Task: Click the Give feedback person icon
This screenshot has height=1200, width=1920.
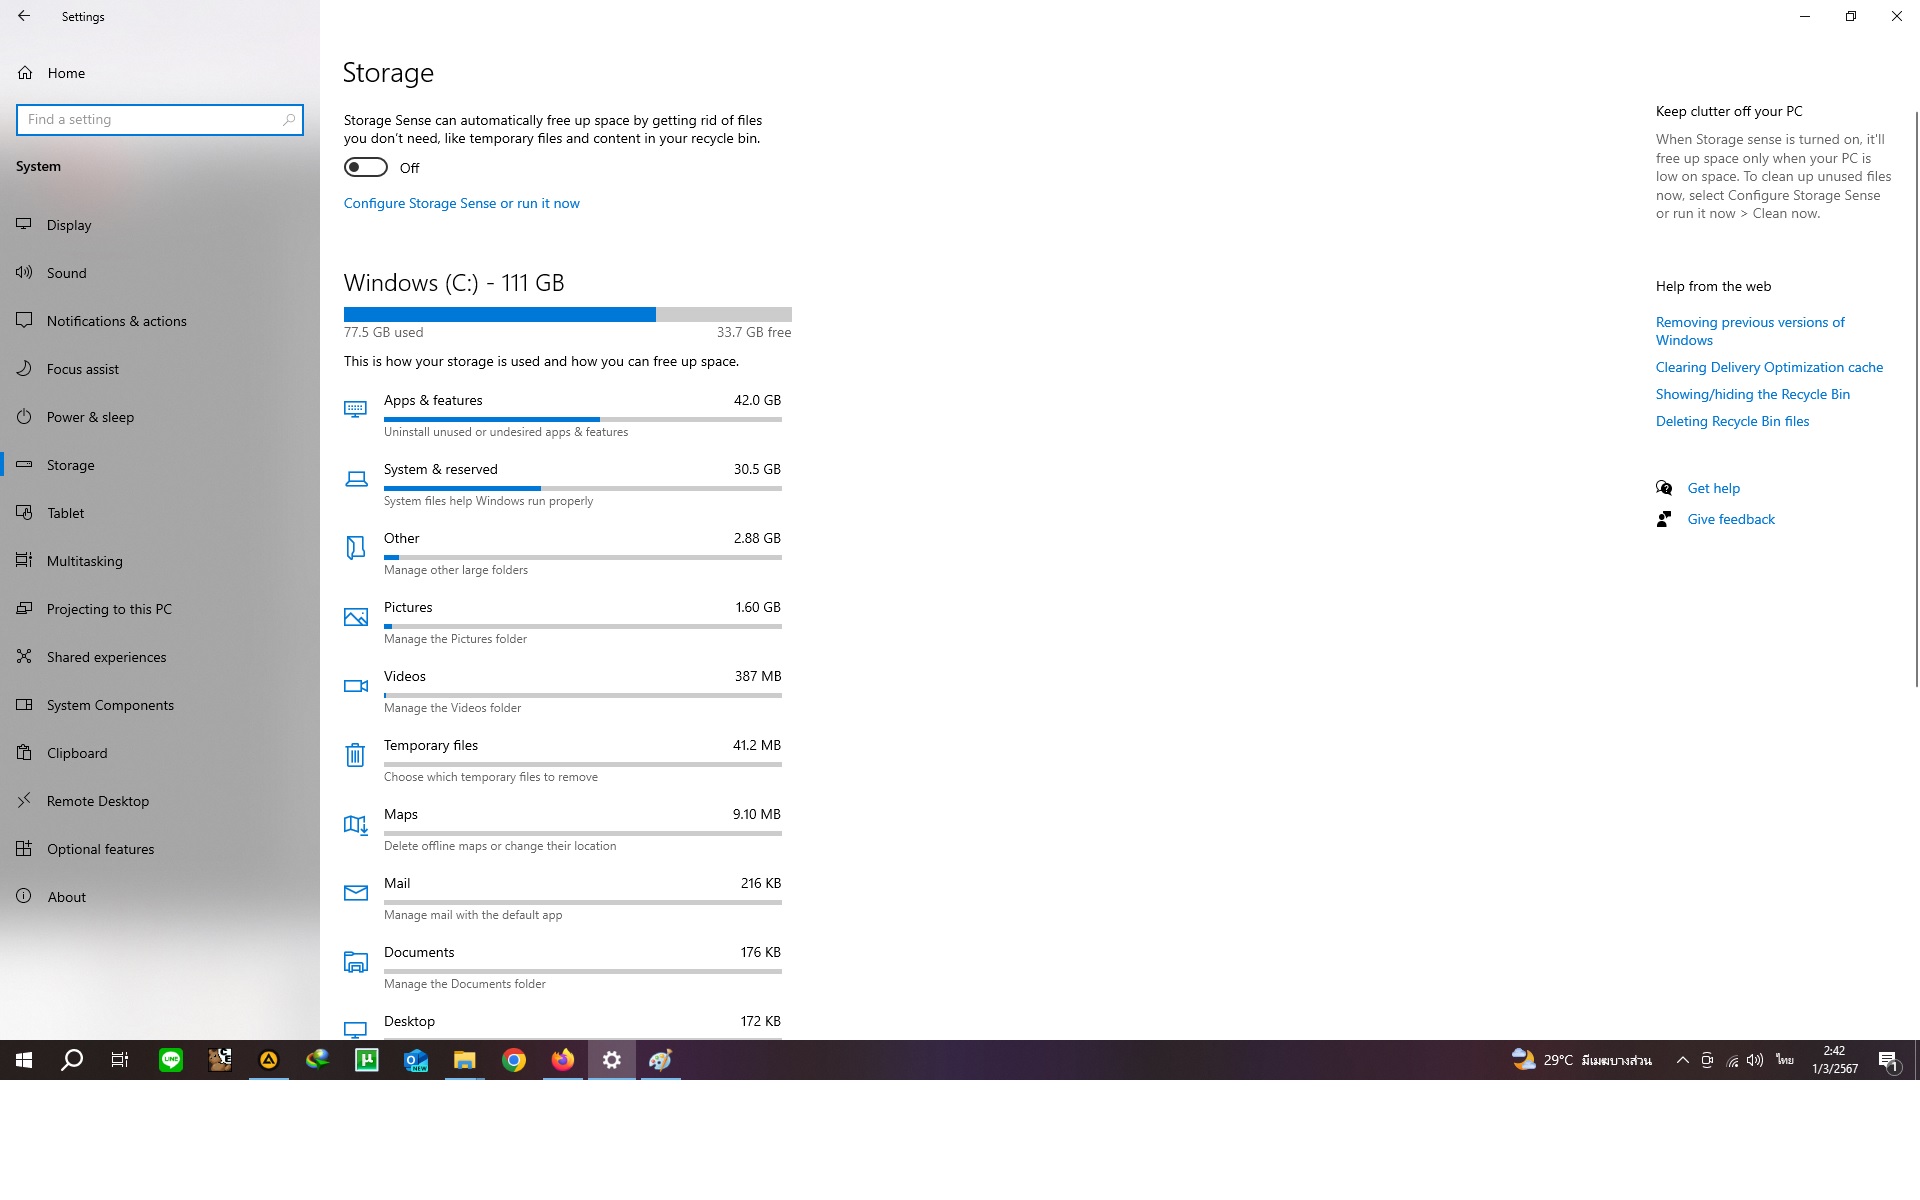Action: [1664, 519]
